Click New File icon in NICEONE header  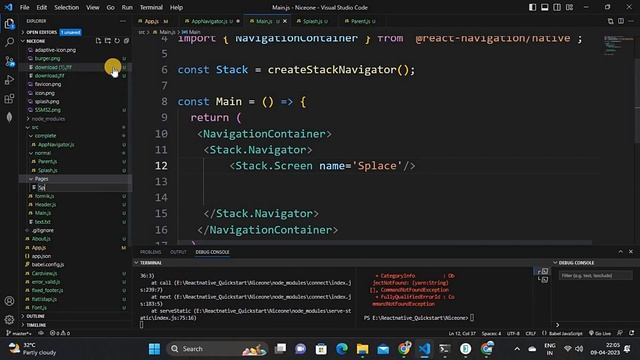[x=98, y=41]
